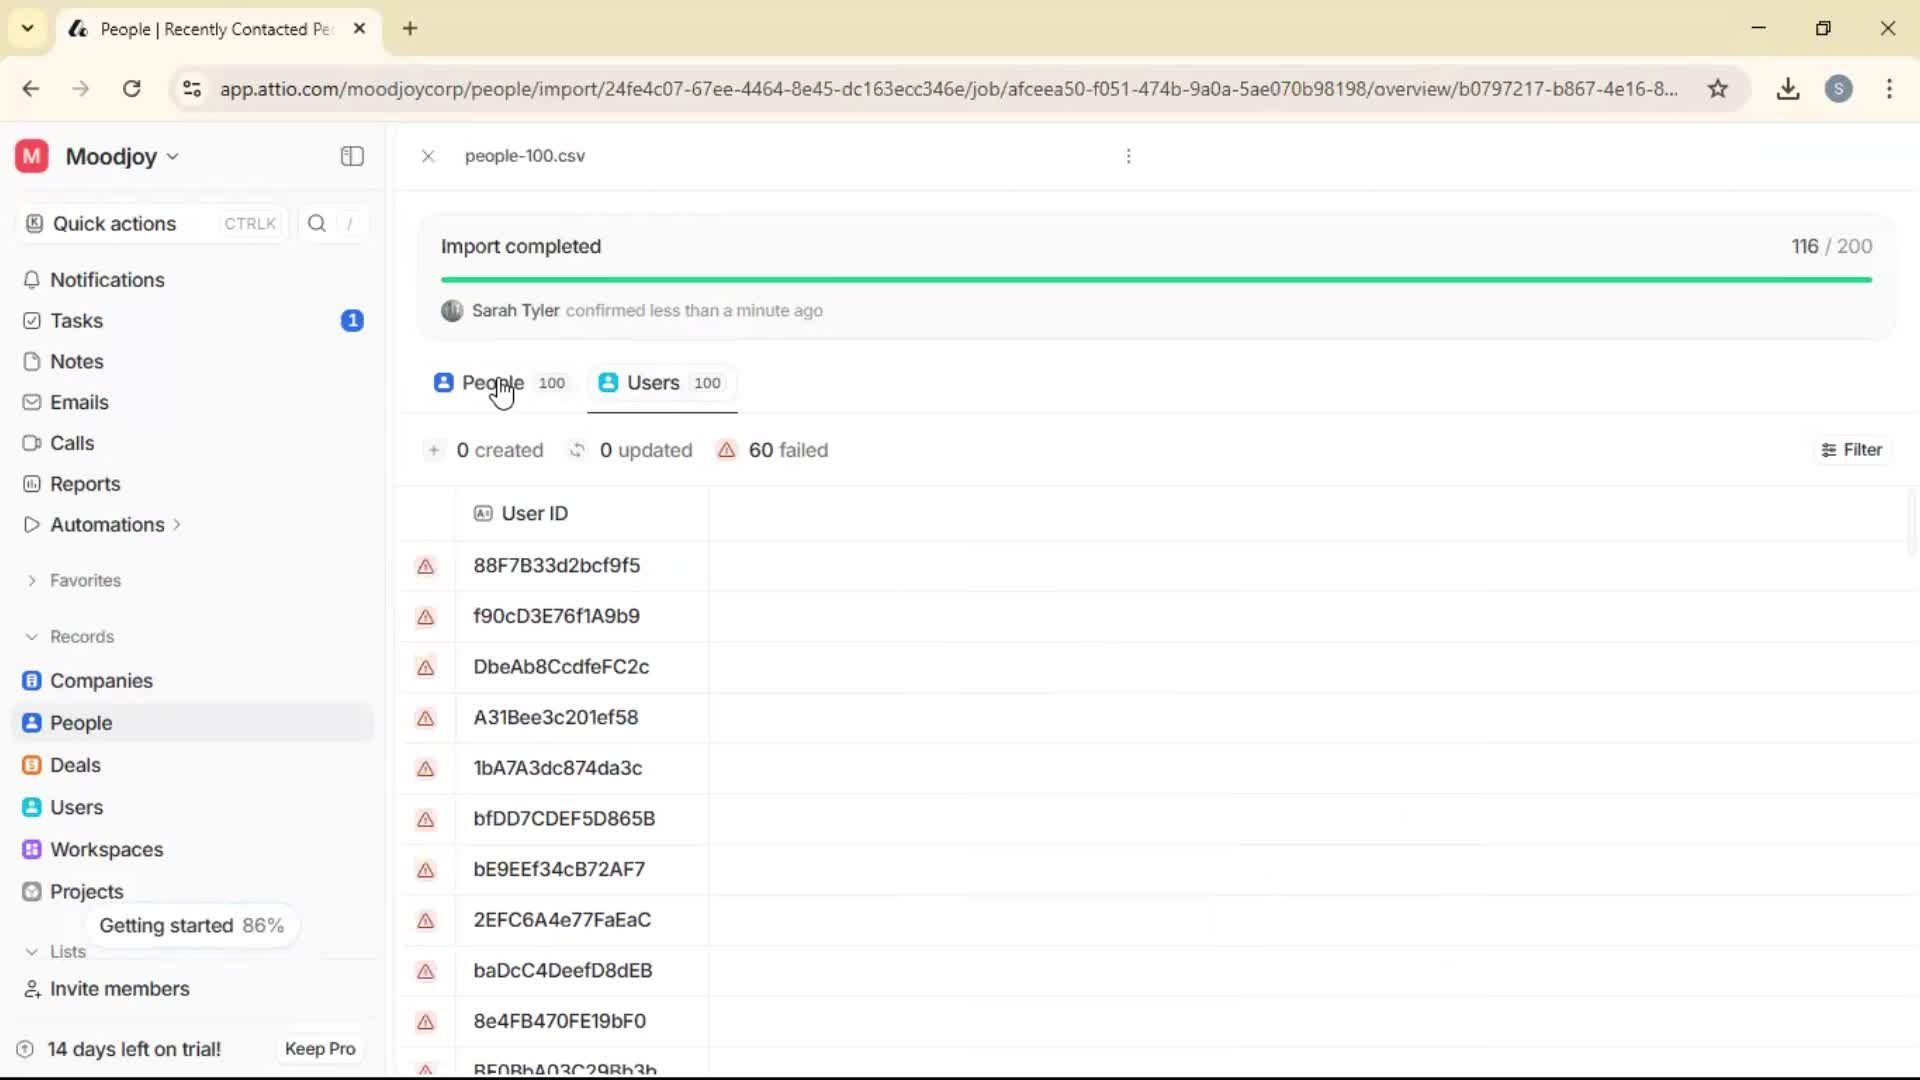Open the Calls section
1920x1080 pixels.
[71, 443]
